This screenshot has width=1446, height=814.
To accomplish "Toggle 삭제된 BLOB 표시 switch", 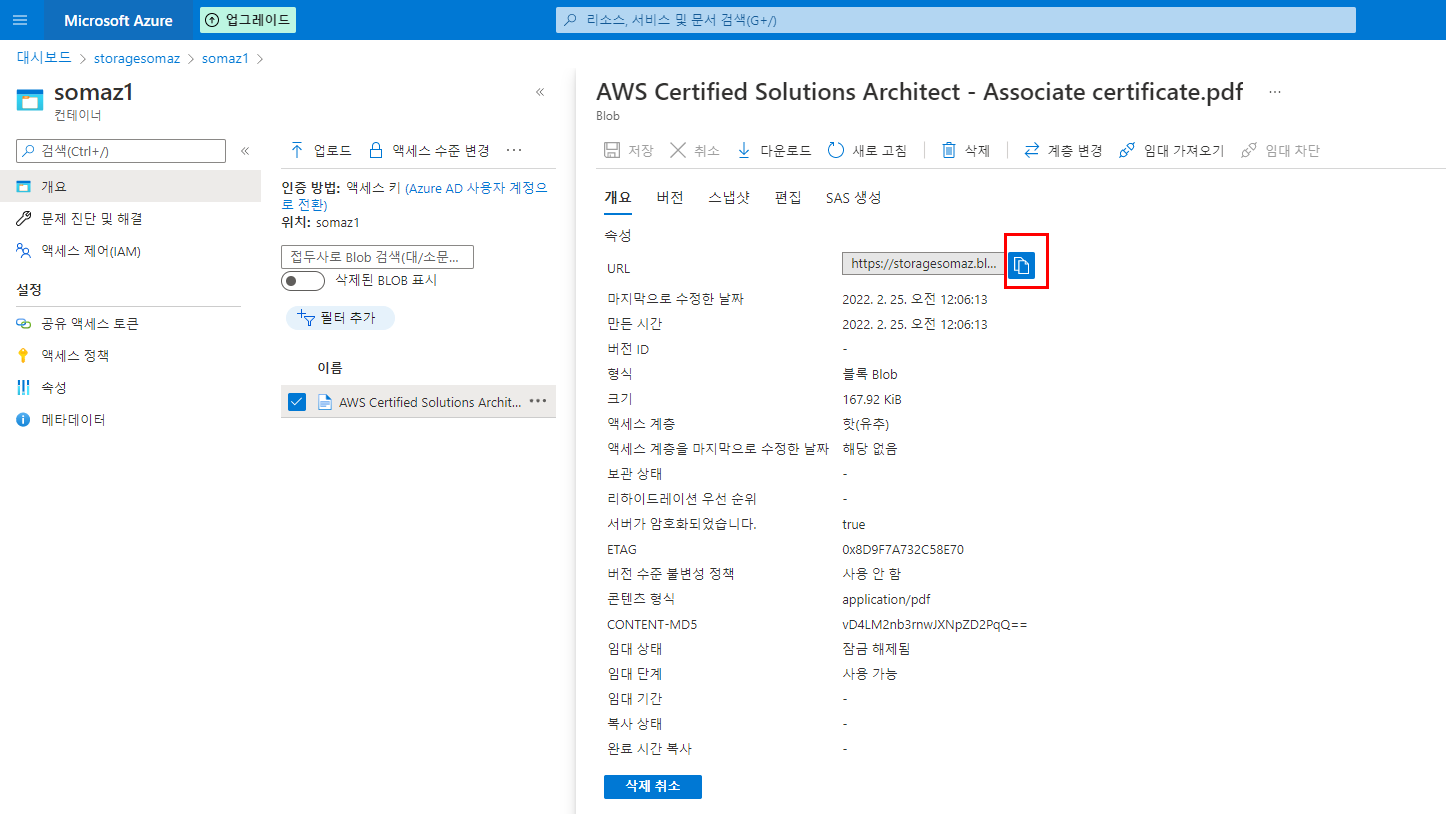I will (x=303, y=281).
